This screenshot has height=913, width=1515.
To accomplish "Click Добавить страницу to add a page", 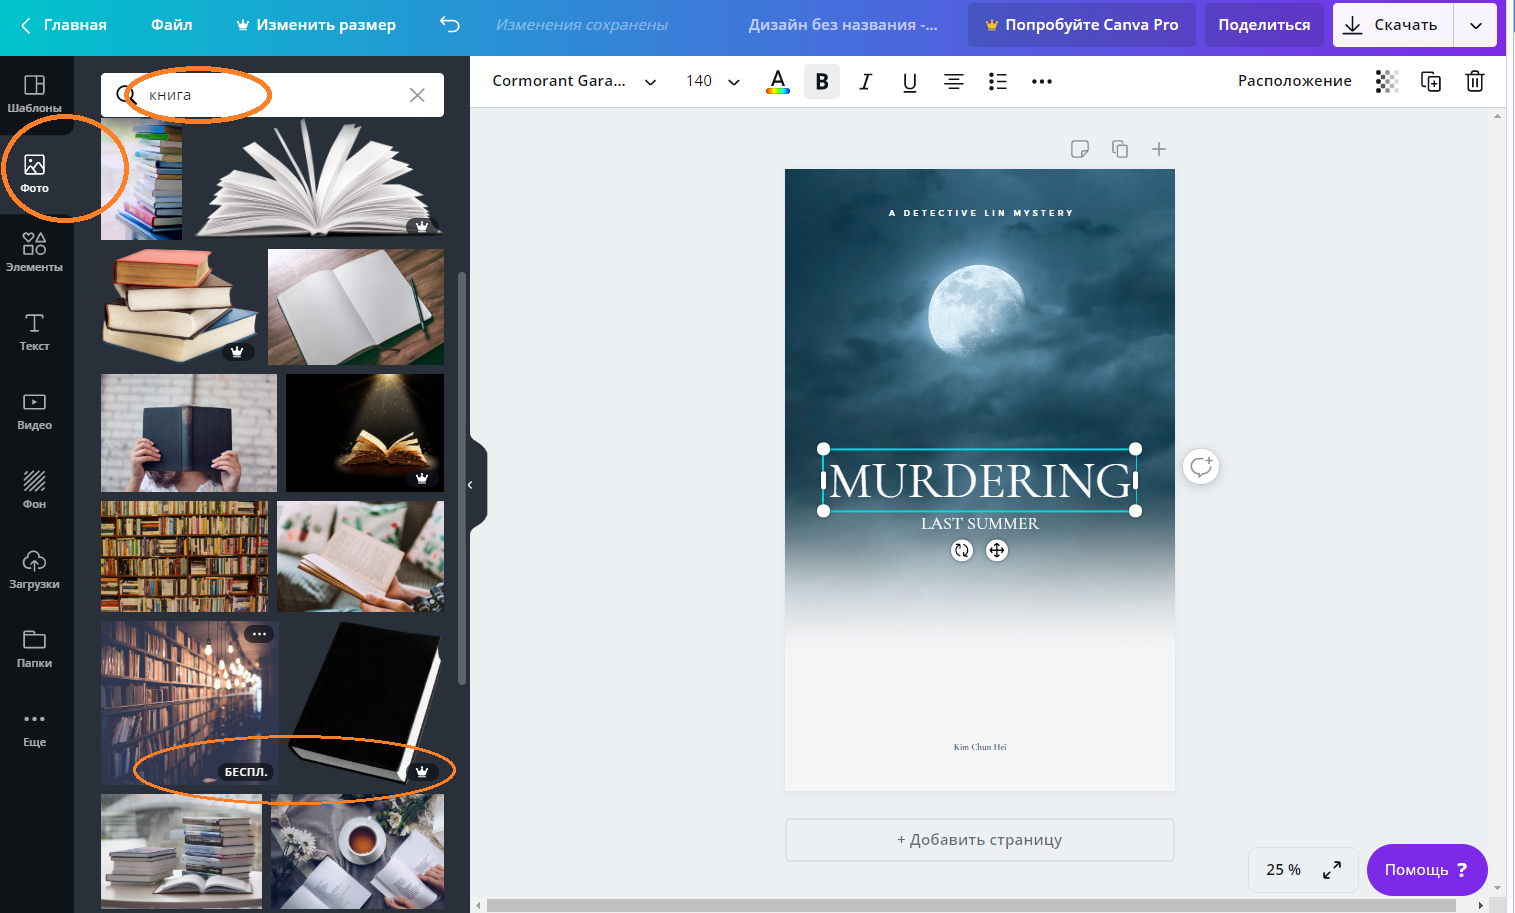I will (x=979, y=840).
